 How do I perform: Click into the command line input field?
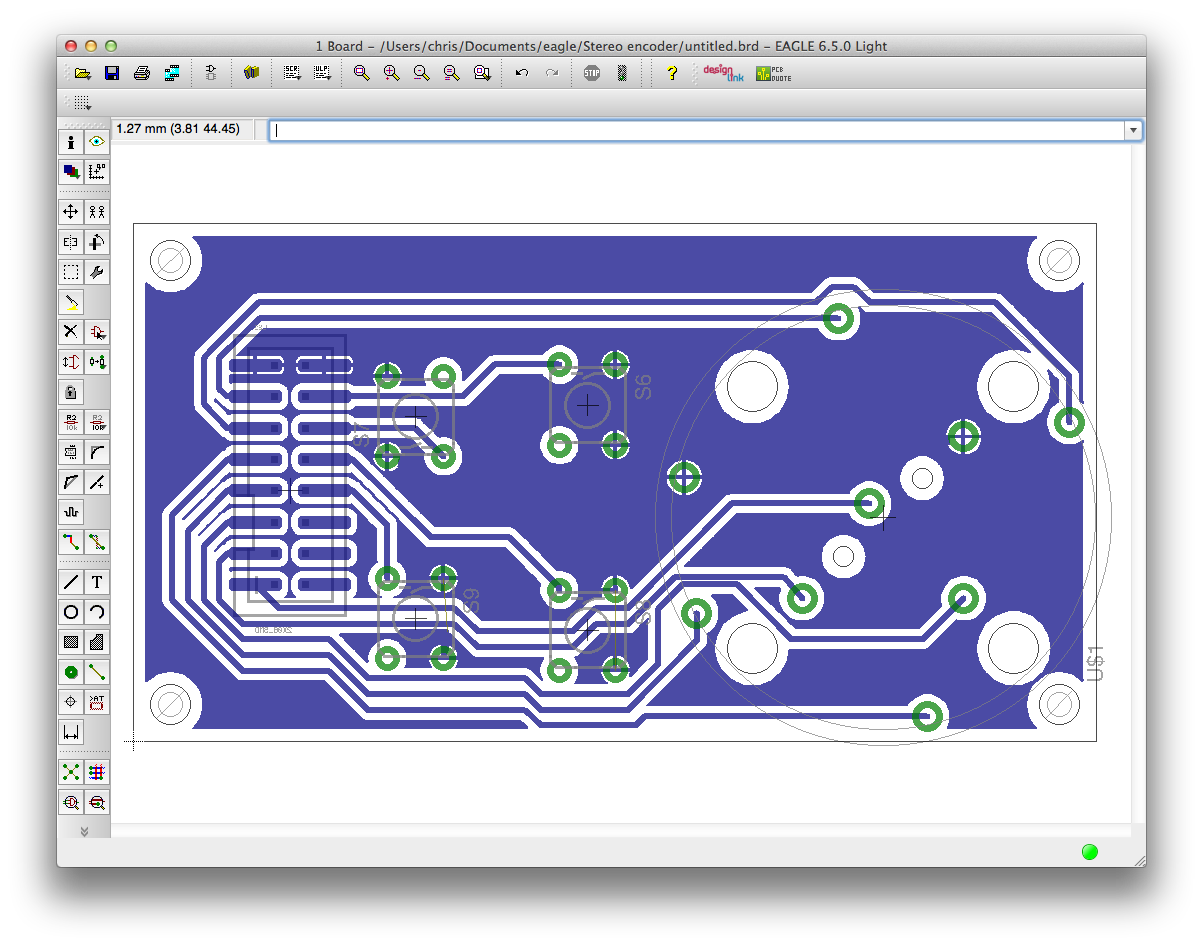700,130
